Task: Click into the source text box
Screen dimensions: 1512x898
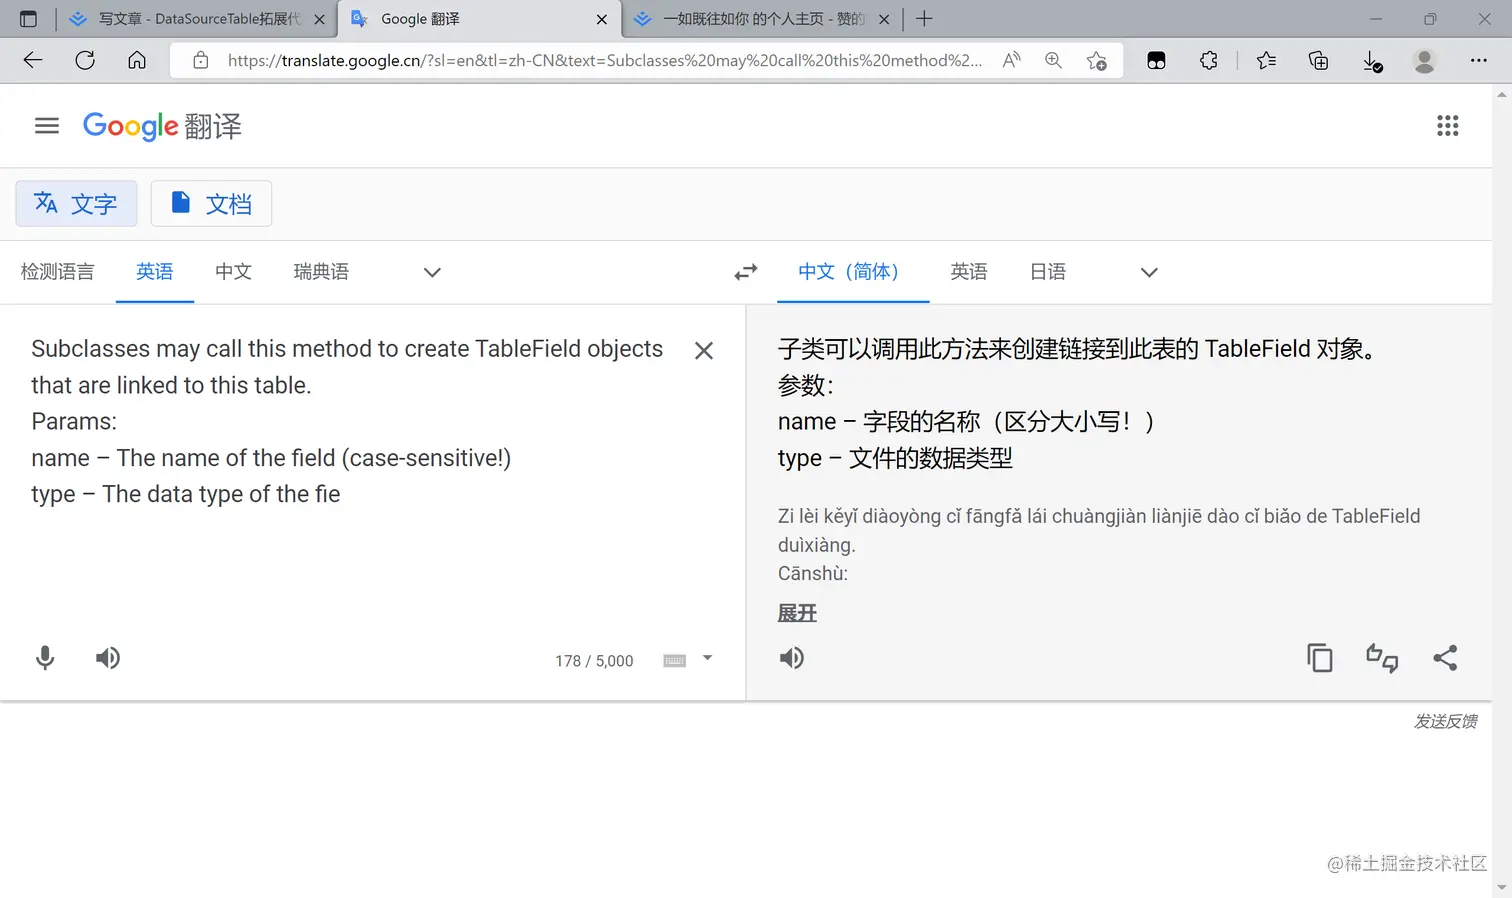Action: point(346,421)
